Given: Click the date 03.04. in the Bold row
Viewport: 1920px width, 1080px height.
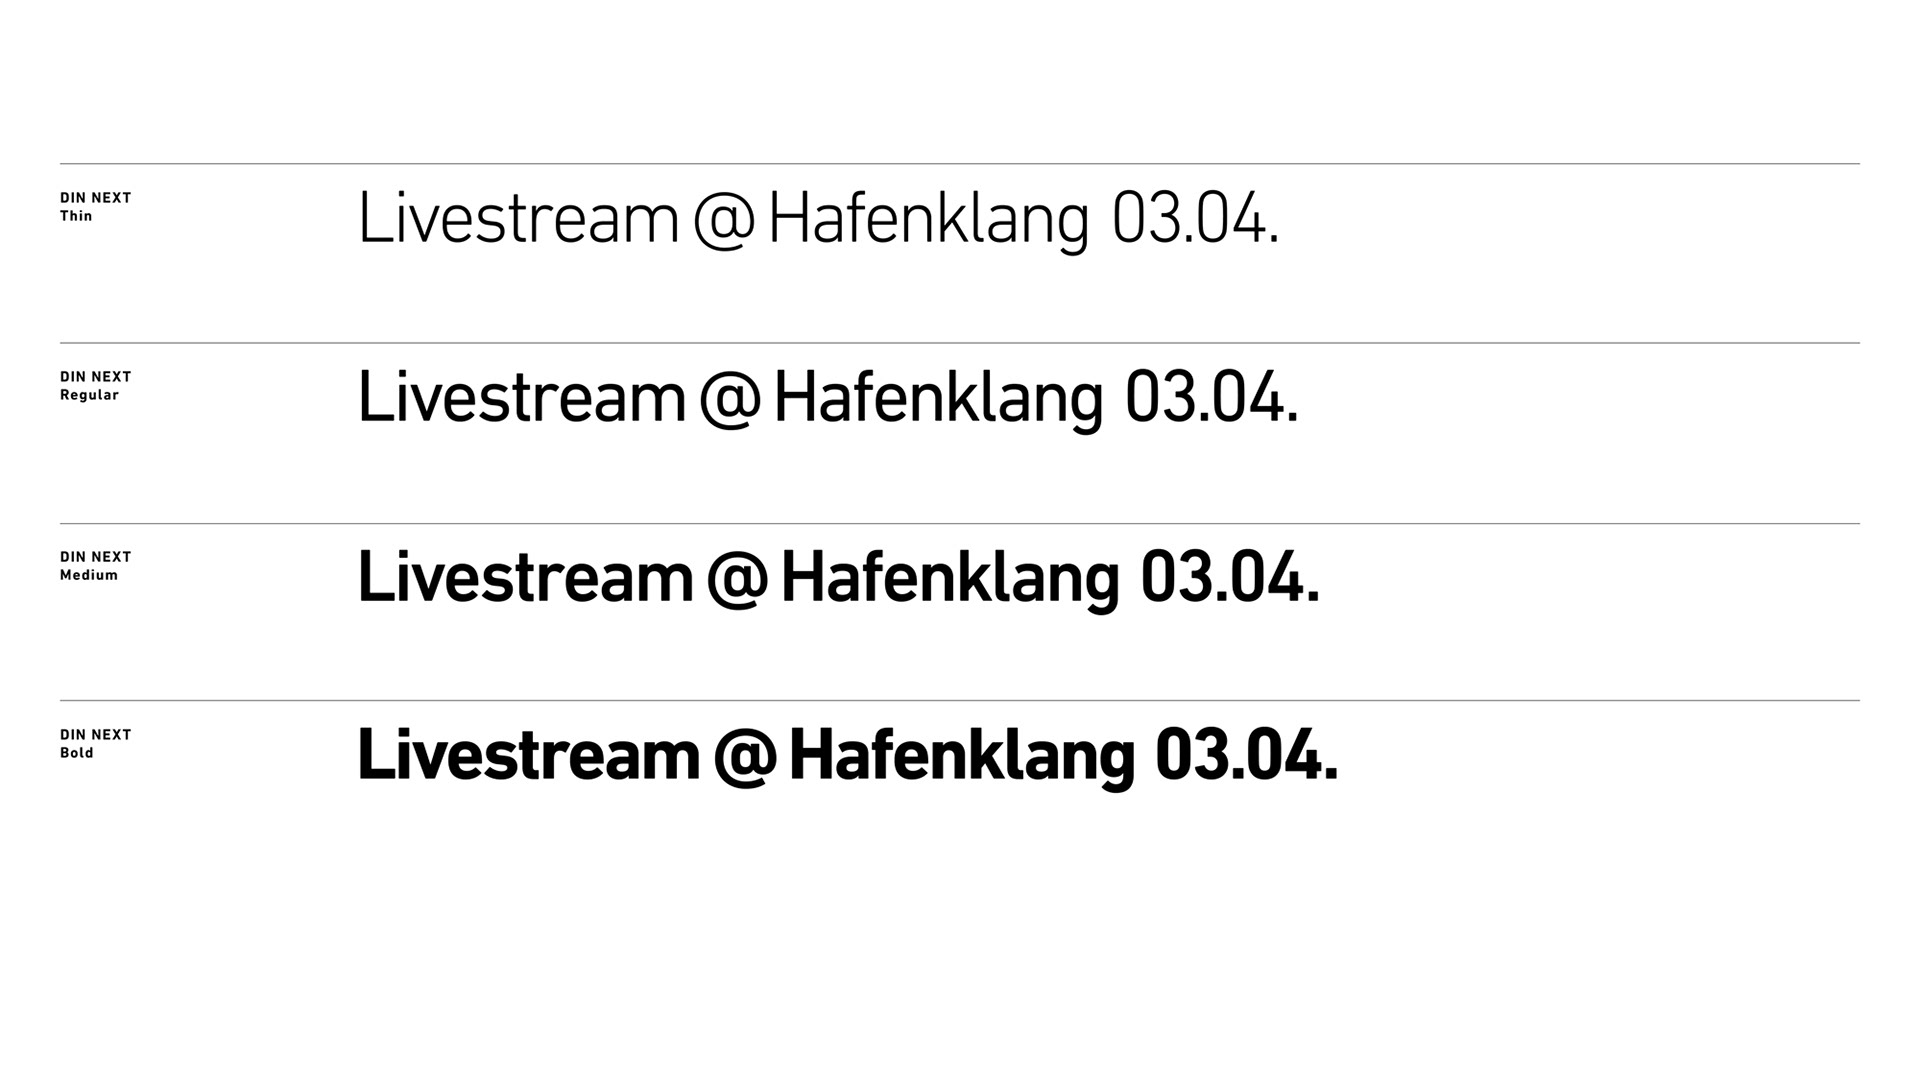Looking at the screenshot, I should tap(1246, 756).
